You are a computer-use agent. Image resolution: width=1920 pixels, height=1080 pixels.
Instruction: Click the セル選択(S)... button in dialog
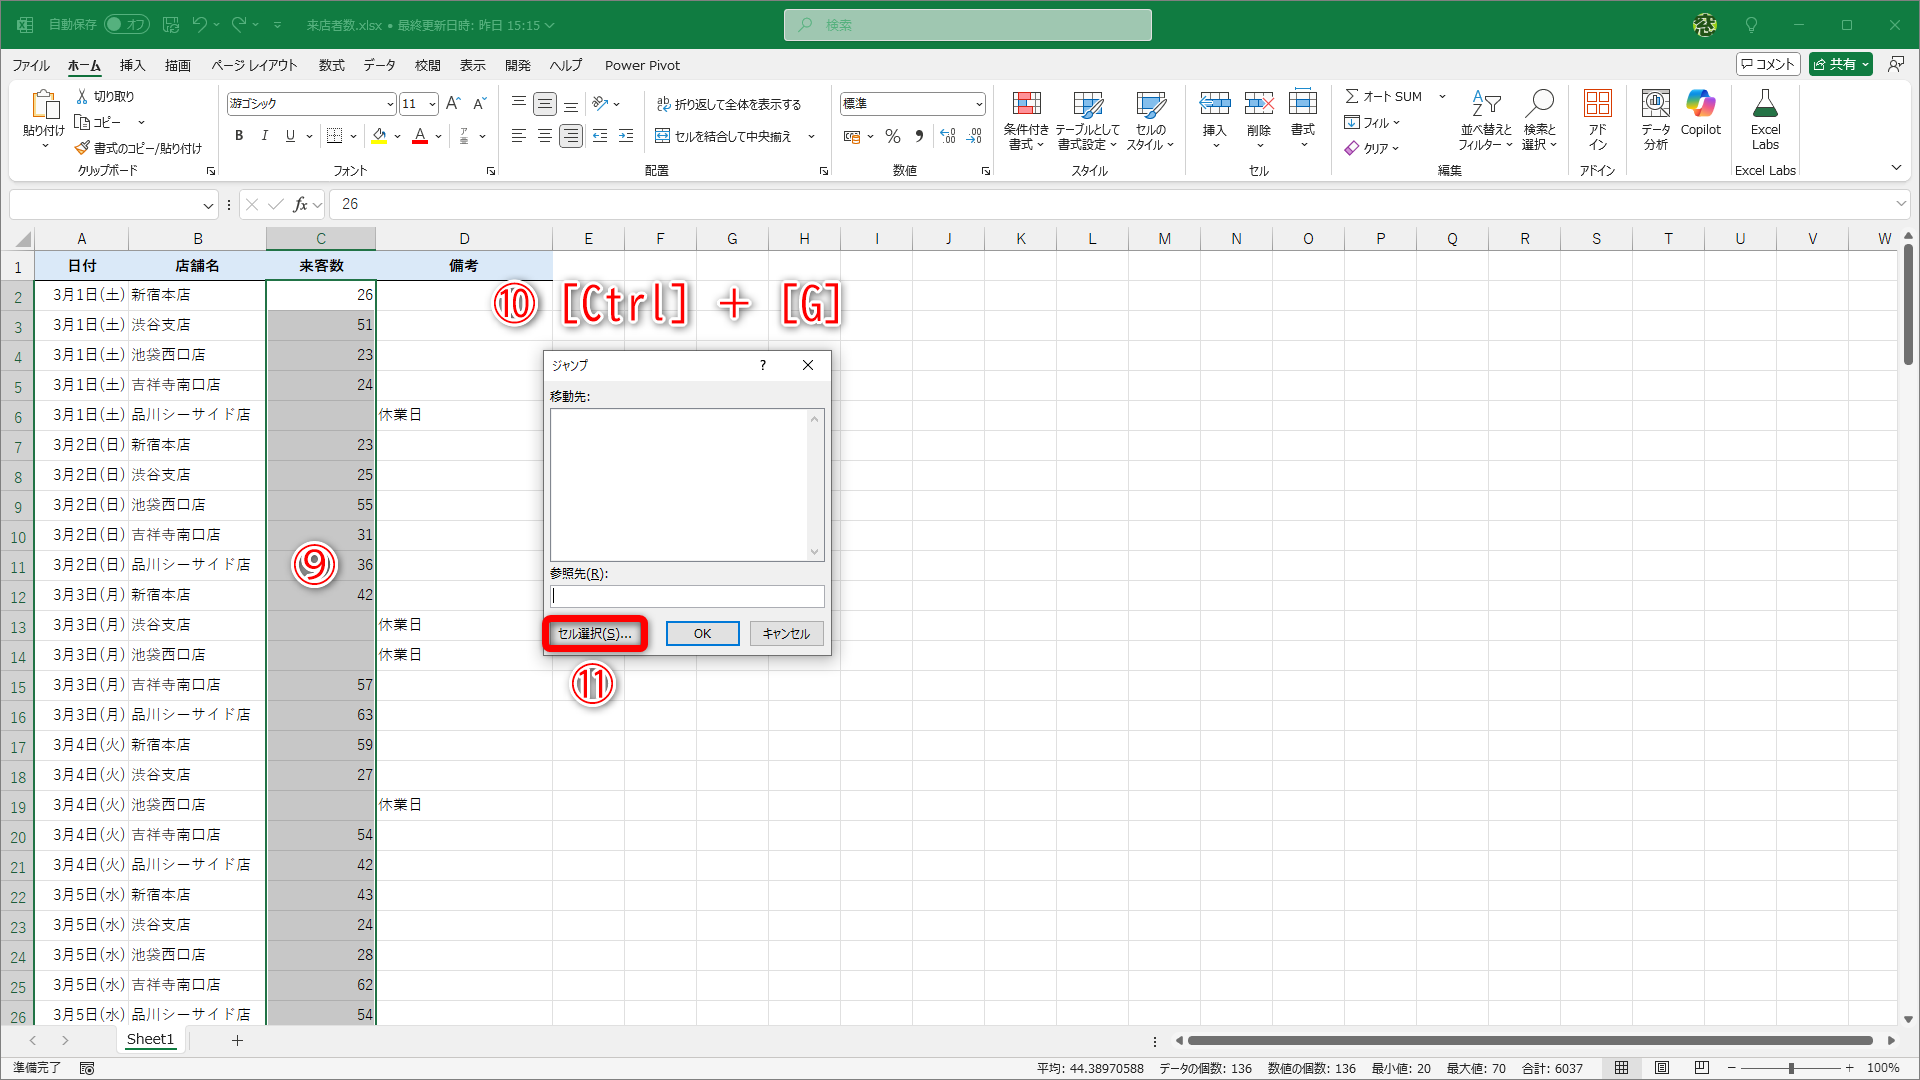pos(595,633)
